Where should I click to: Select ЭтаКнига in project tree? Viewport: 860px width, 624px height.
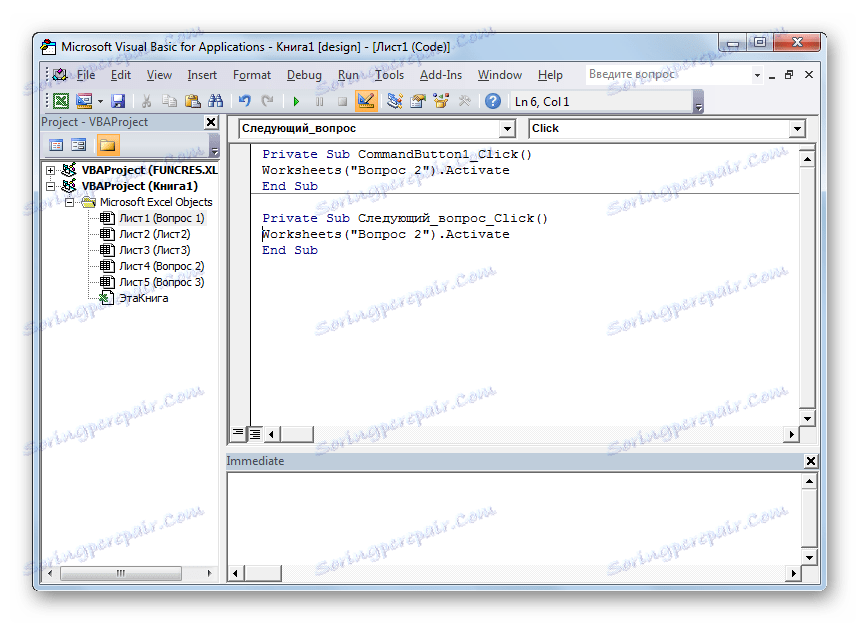pos(144,298)
